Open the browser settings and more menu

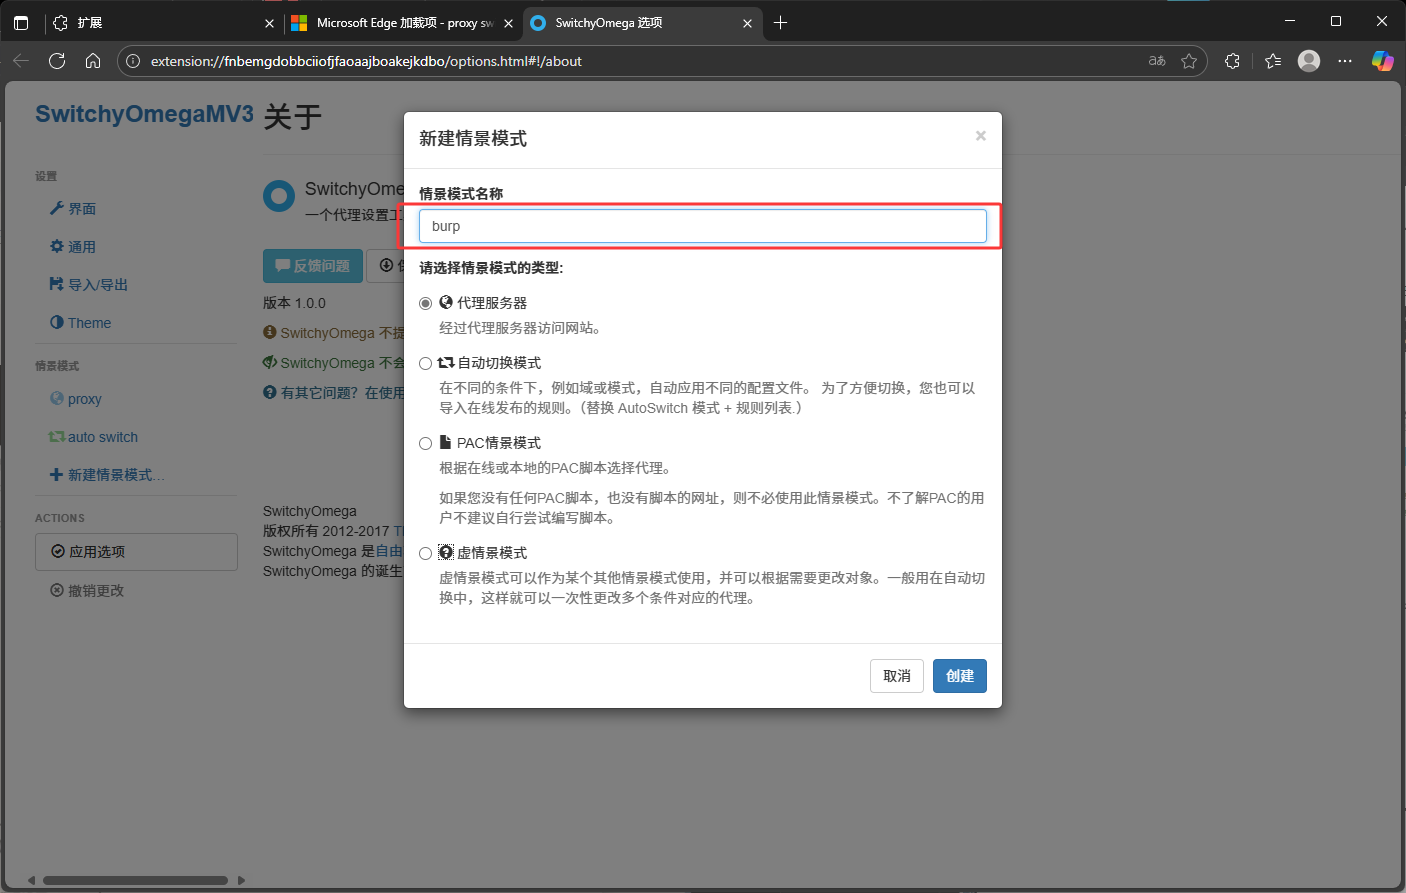click(x=1345, y=61)
